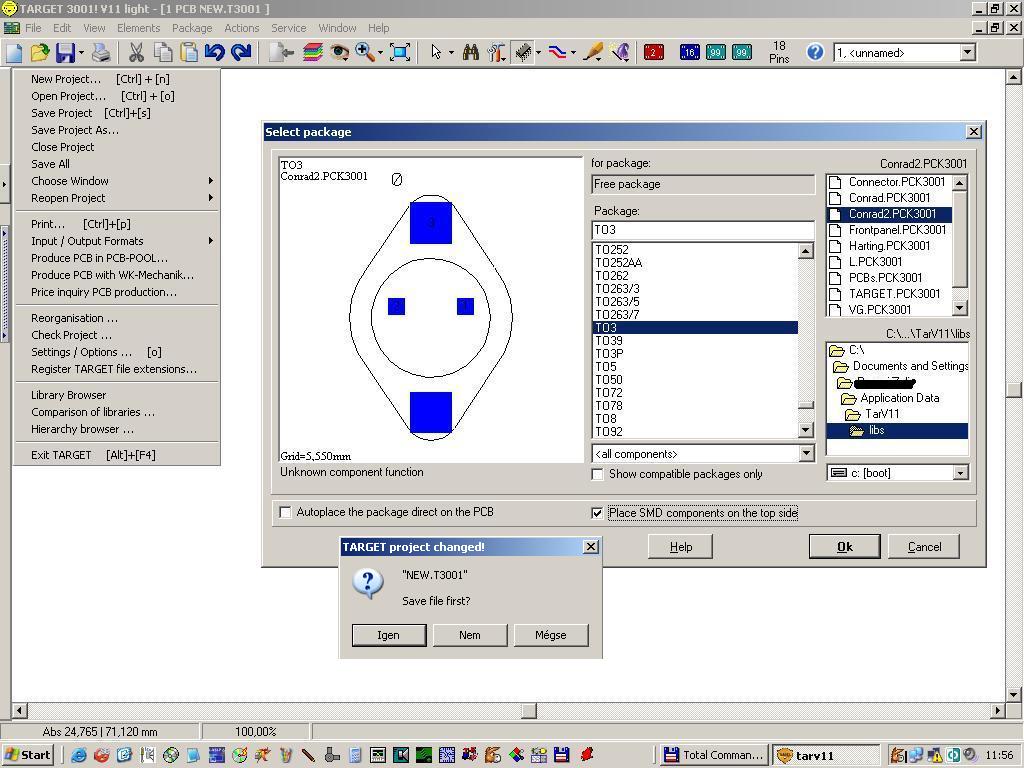1024x768 pixels.
Task: Click the tarv11 taskbar item
Action: (x=827, y=755)
